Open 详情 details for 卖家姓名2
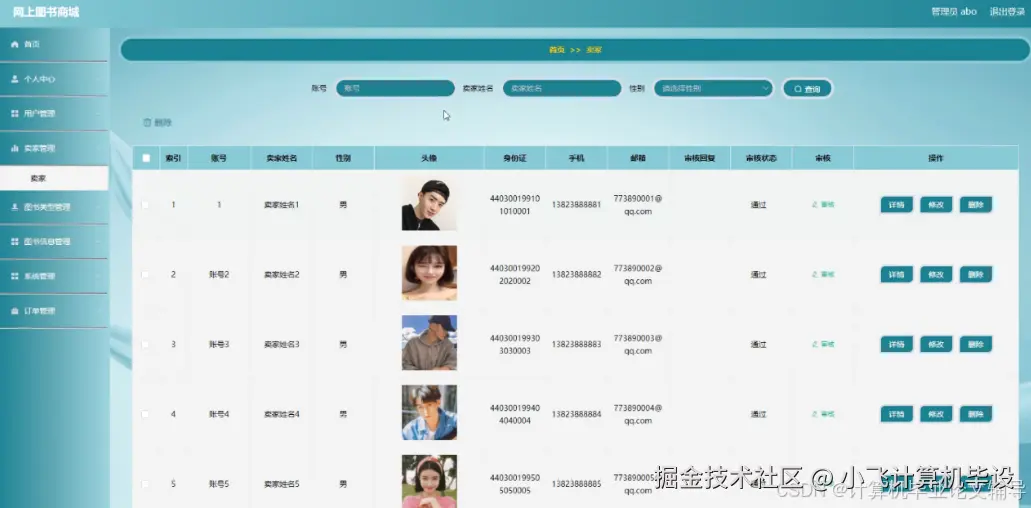This screenshot has width=1031, height=508. 896,275
